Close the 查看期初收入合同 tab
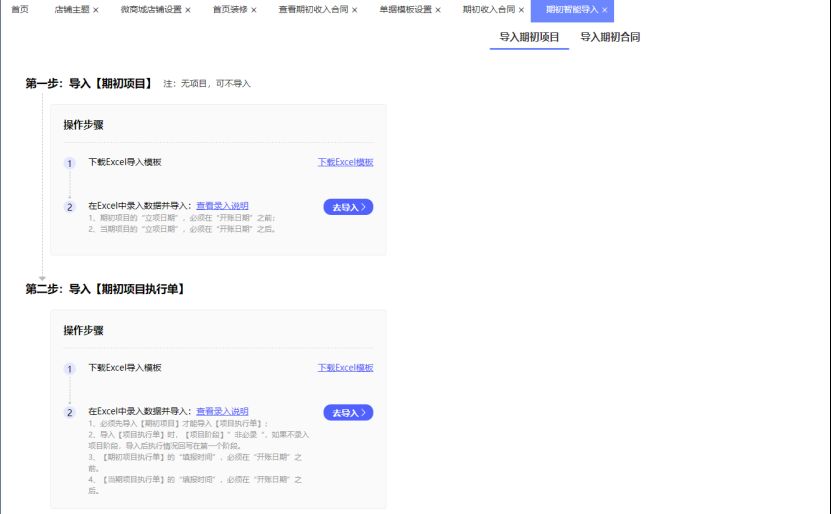 click(355, 10)
